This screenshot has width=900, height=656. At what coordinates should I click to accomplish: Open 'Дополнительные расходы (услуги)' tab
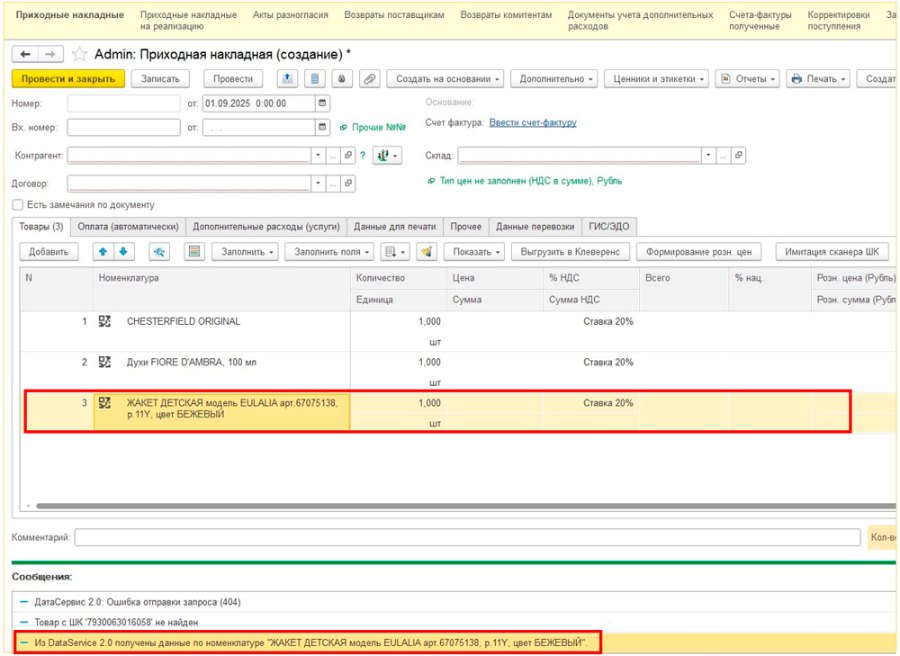click(x=266, y=227)
